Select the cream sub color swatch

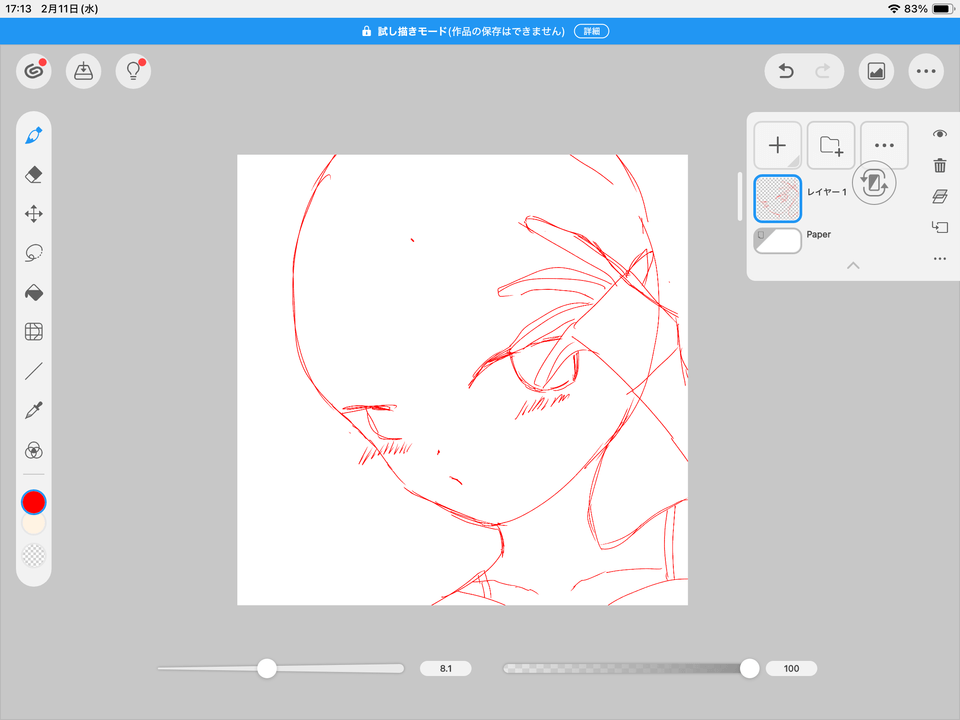tap(34, 524)
